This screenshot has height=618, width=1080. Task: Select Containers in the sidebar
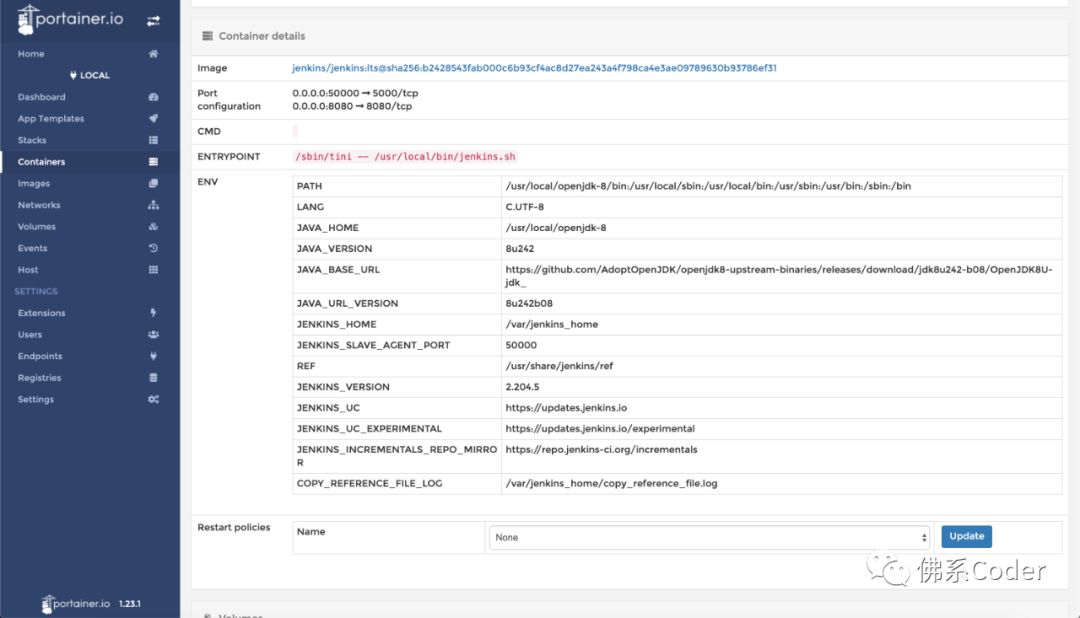point(41,162)
